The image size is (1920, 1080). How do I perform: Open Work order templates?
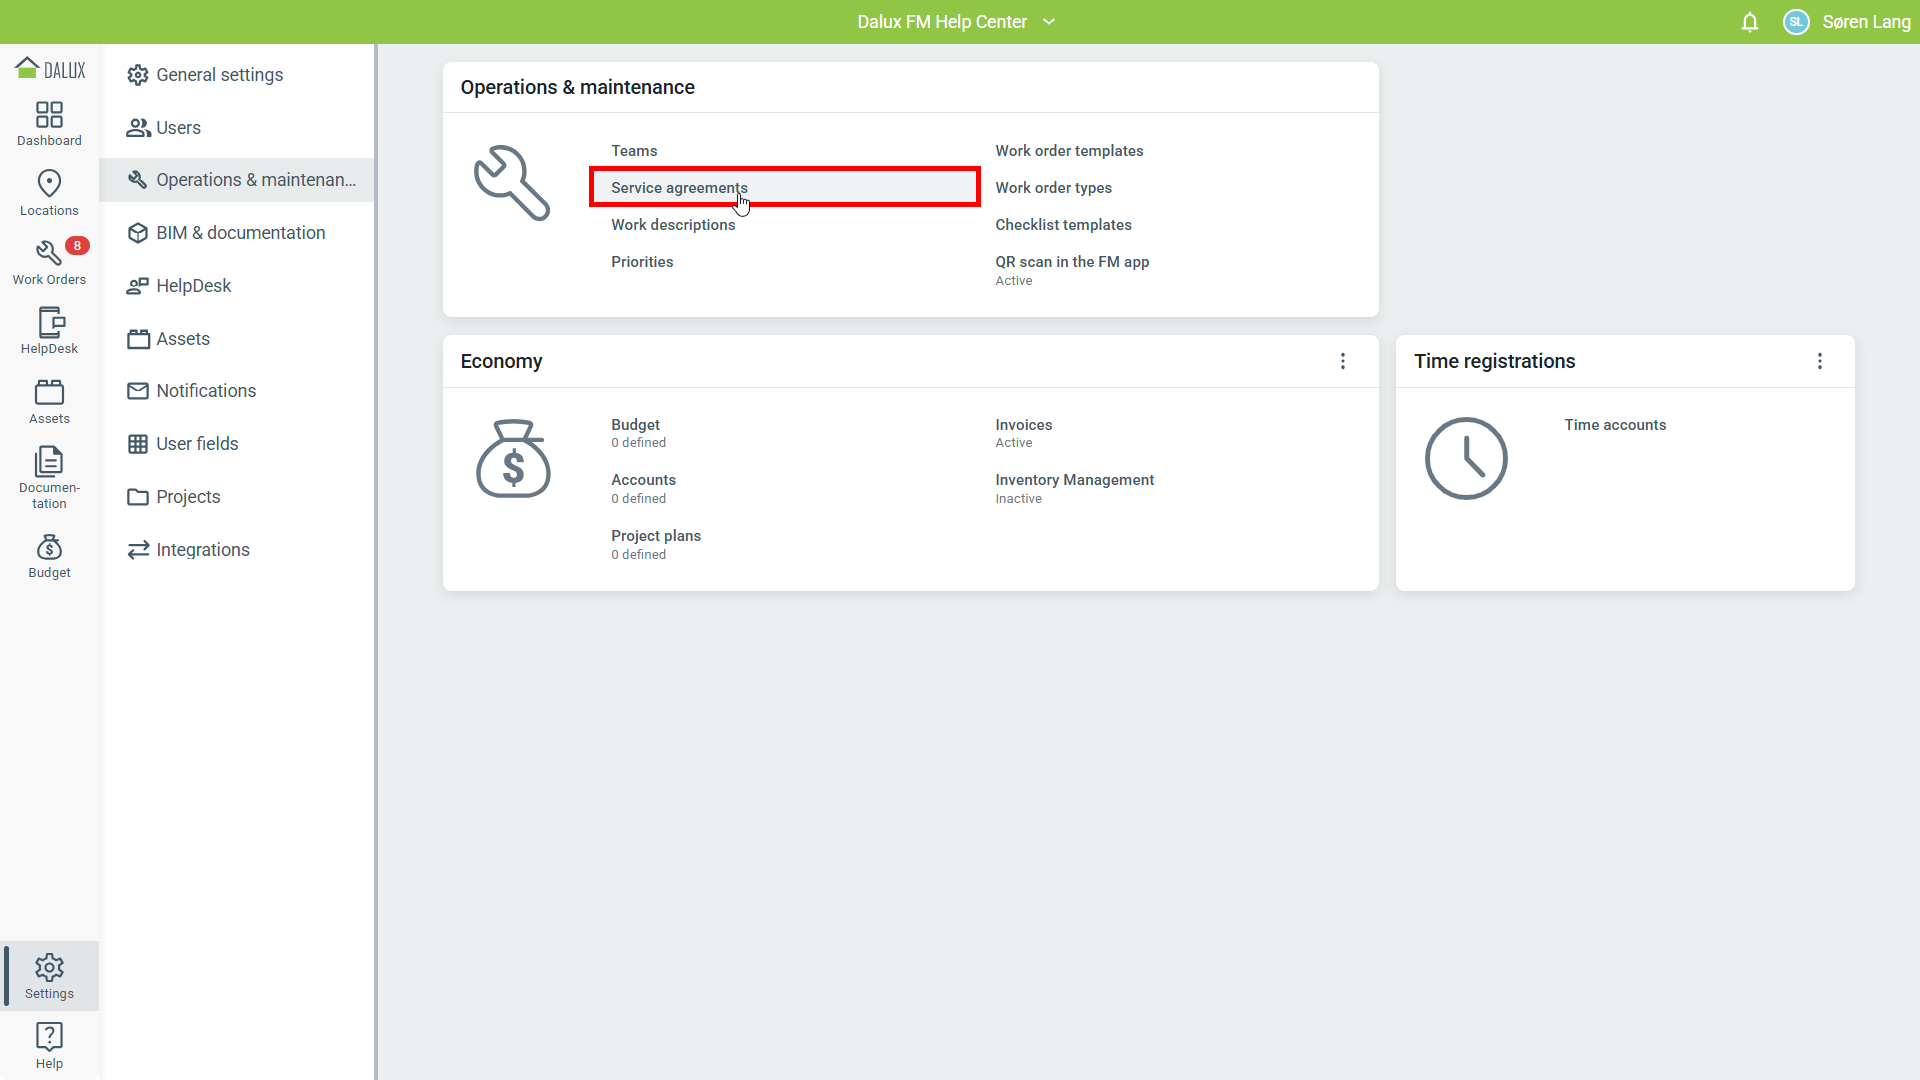1069,151
